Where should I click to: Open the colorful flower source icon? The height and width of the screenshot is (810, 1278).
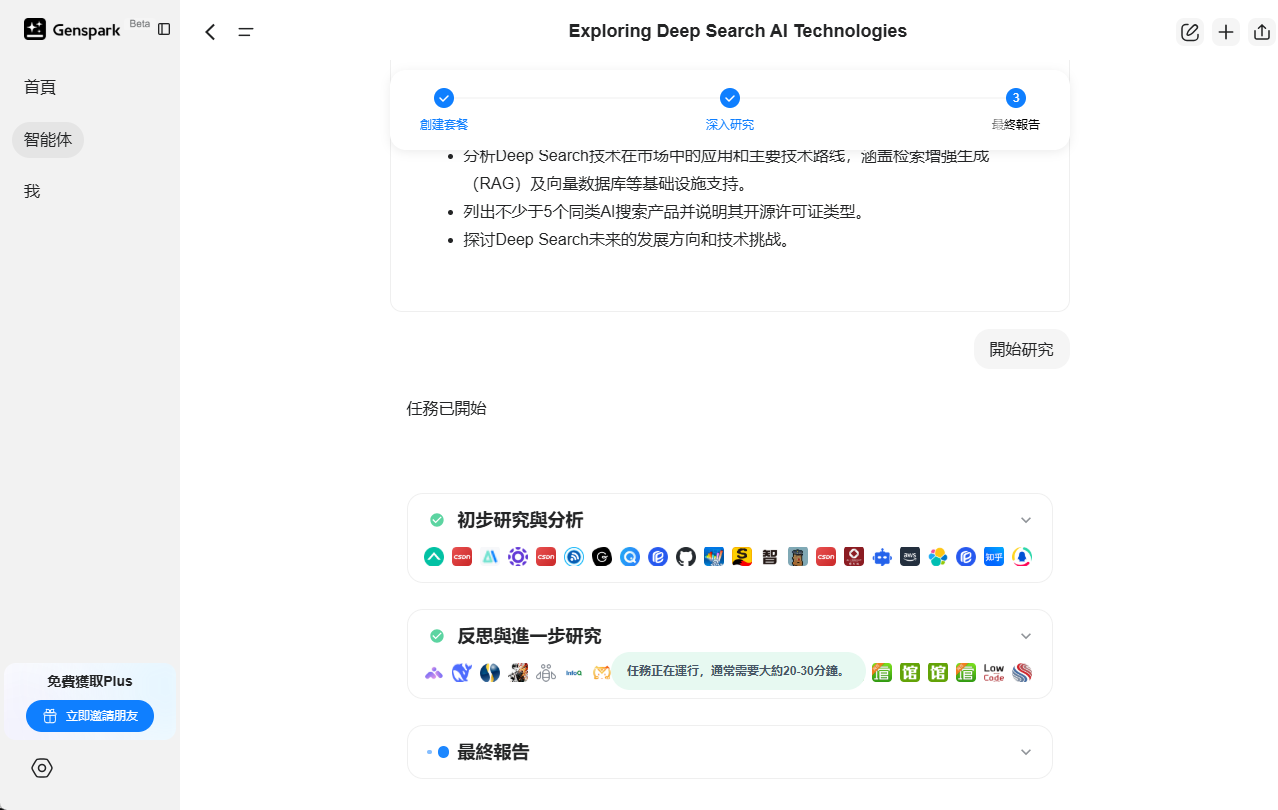938,557
